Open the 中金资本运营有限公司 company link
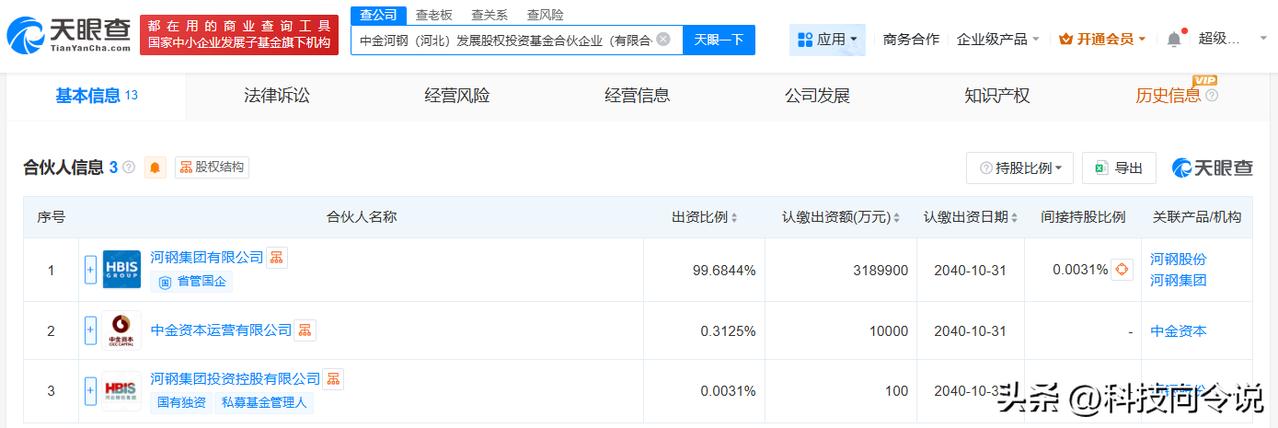This screenshot has height=428, width=1278. tap(221, 329)
